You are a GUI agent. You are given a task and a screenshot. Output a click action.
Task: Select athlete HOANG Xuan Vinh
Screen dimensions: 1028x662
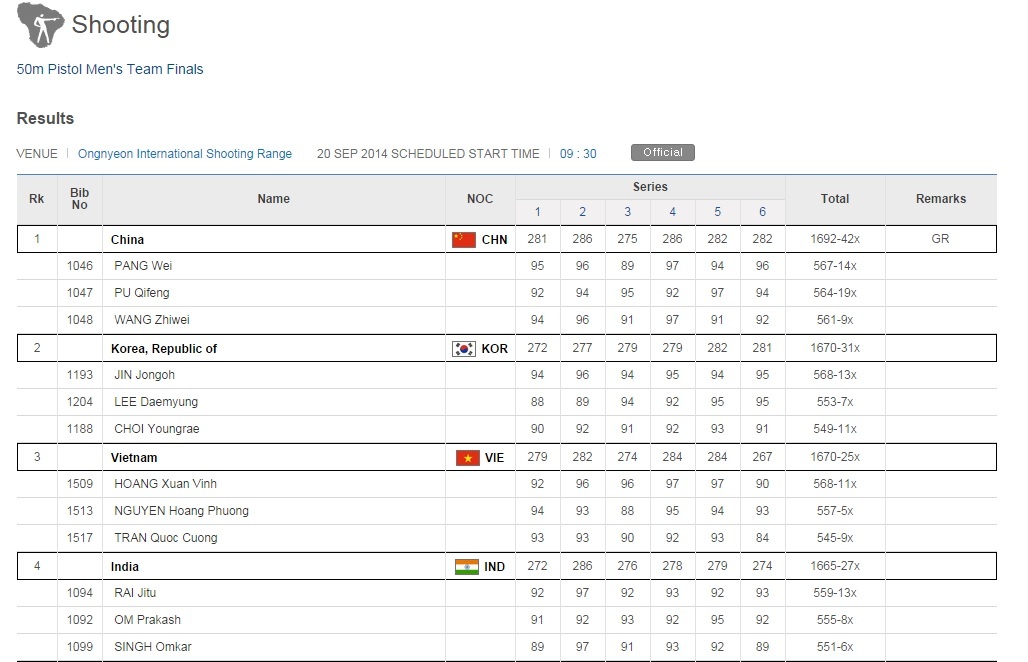click(165, 484)
